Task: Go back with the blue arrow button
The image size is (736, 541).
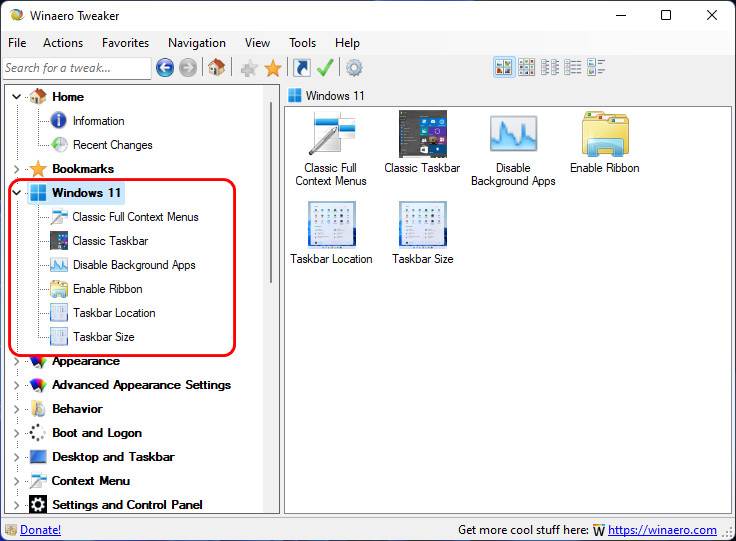Action: pyautogui.click(x=165, y=68)
